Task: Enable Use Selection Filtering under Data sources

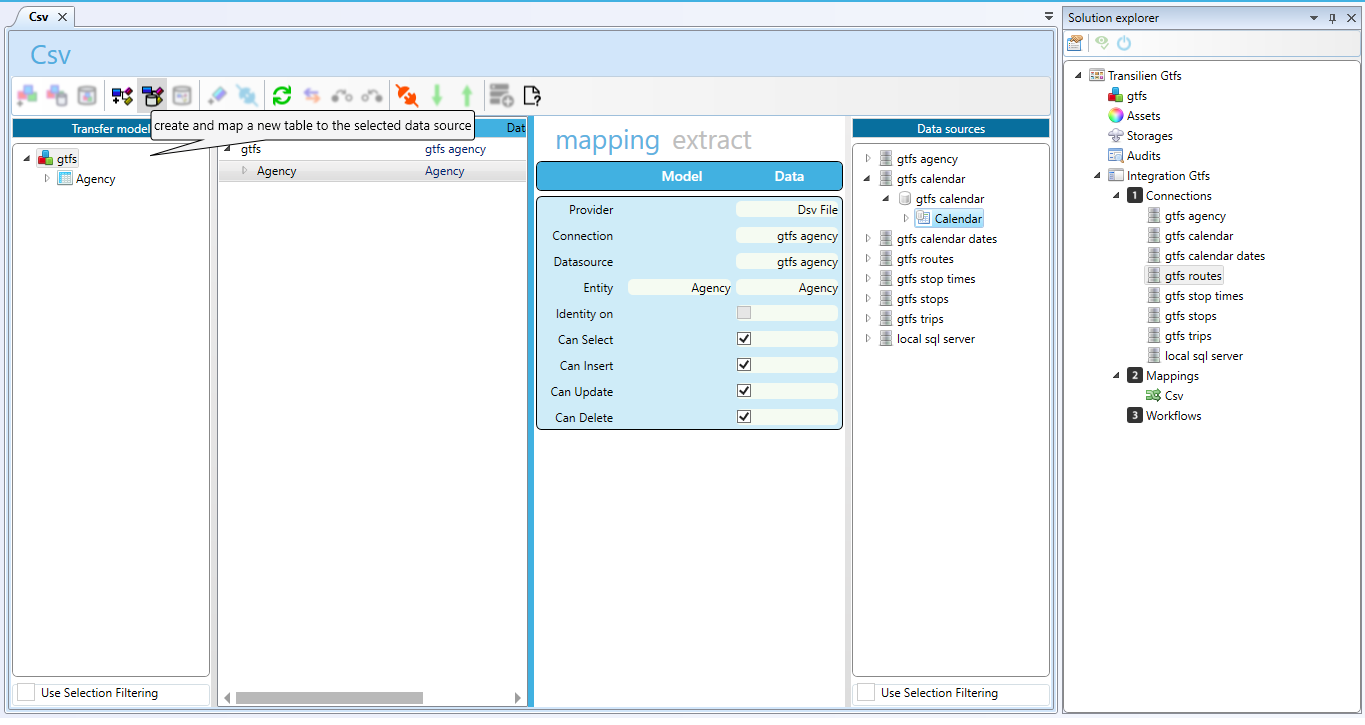Action: pos(865,693)
